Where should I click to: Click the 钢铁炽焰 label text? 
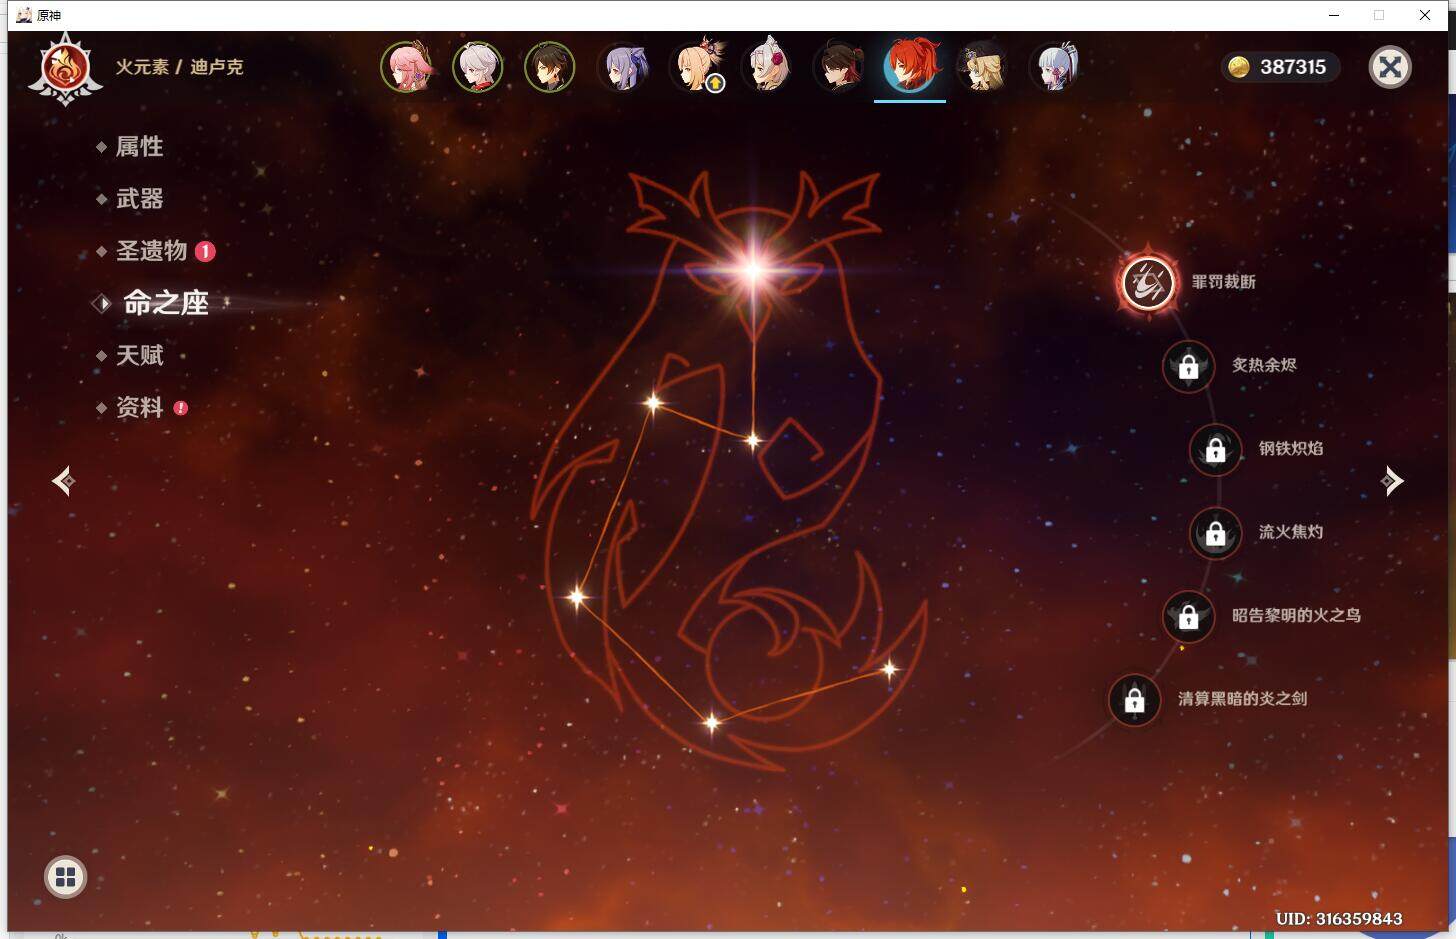pyautogui.click(x=1291, y=448)
